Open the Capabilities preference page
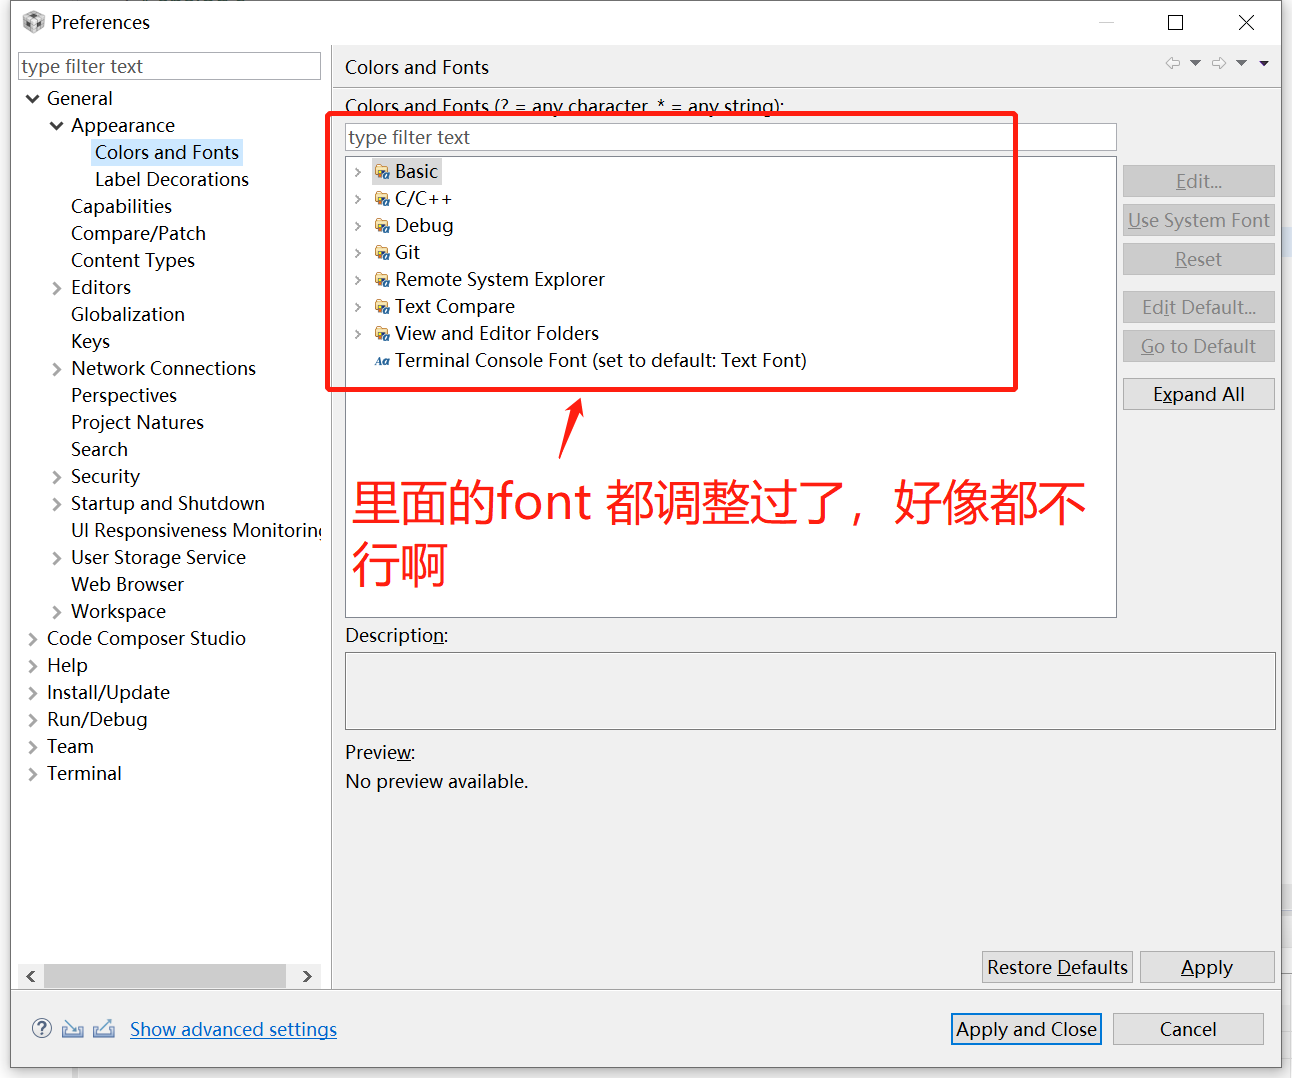Image resolution: width=1292 pixels, height=1078 pixels. pyautogui.click(x=121, y=206)
